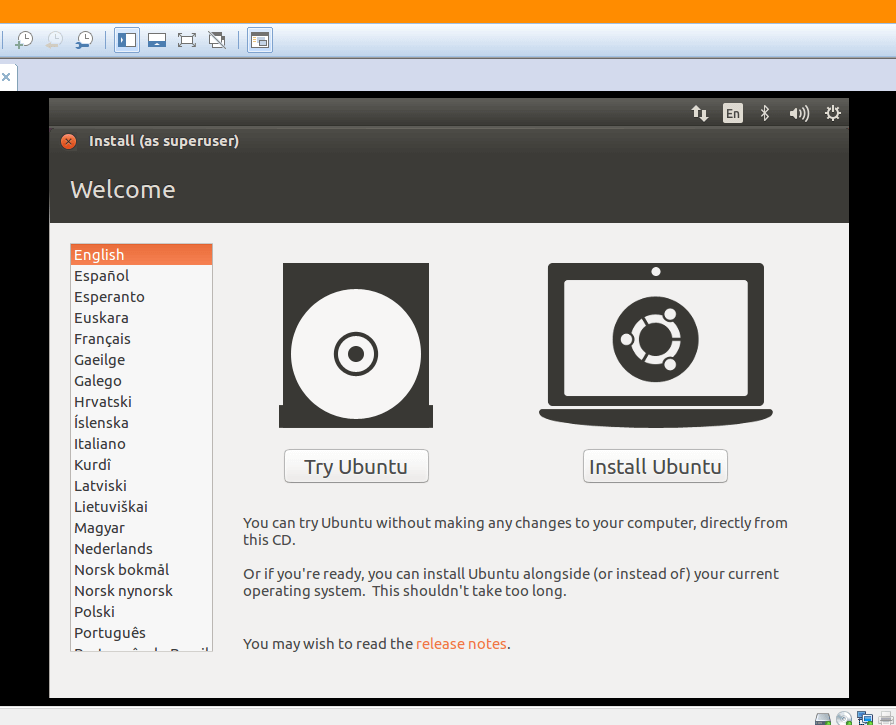Open the En keyboard layout menu
Viewport: 896px width, 725px height.
pyautogui.click(x=732, y=113)
